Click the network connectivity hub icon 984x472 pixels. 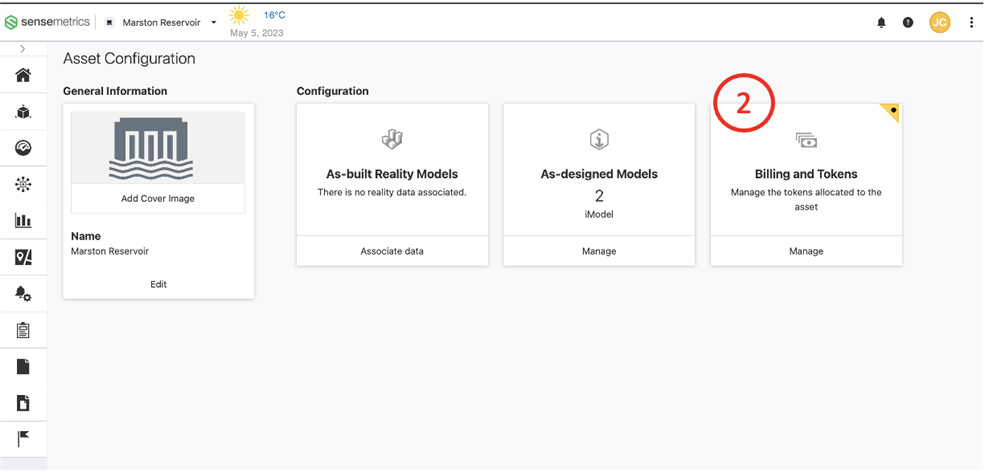[x=23, y=184]
